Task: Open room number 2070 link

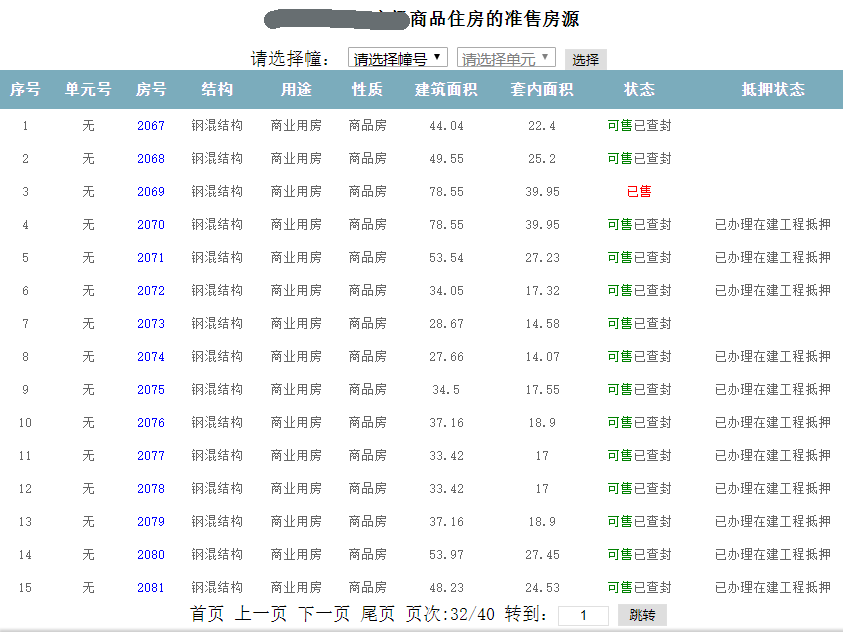Action: click(151, 225)
